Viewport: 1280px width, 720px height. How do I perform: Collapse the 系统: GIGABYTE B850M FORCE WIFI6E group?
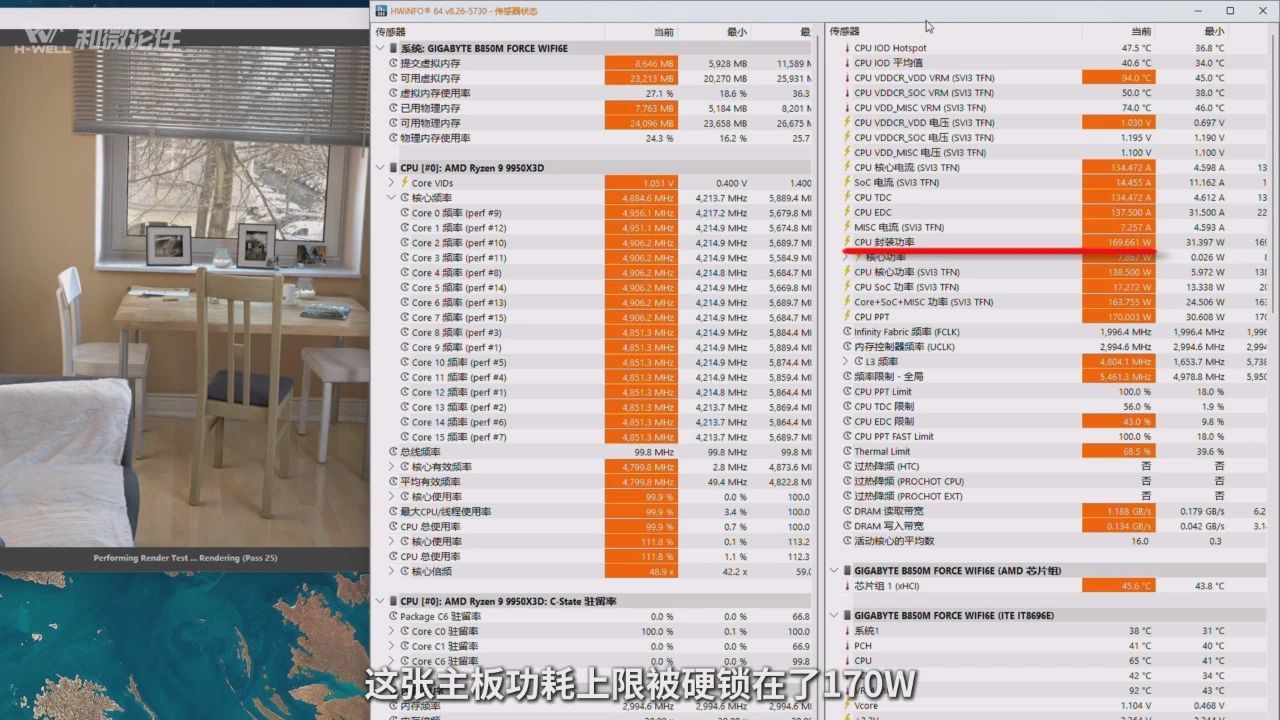point(380,48)
